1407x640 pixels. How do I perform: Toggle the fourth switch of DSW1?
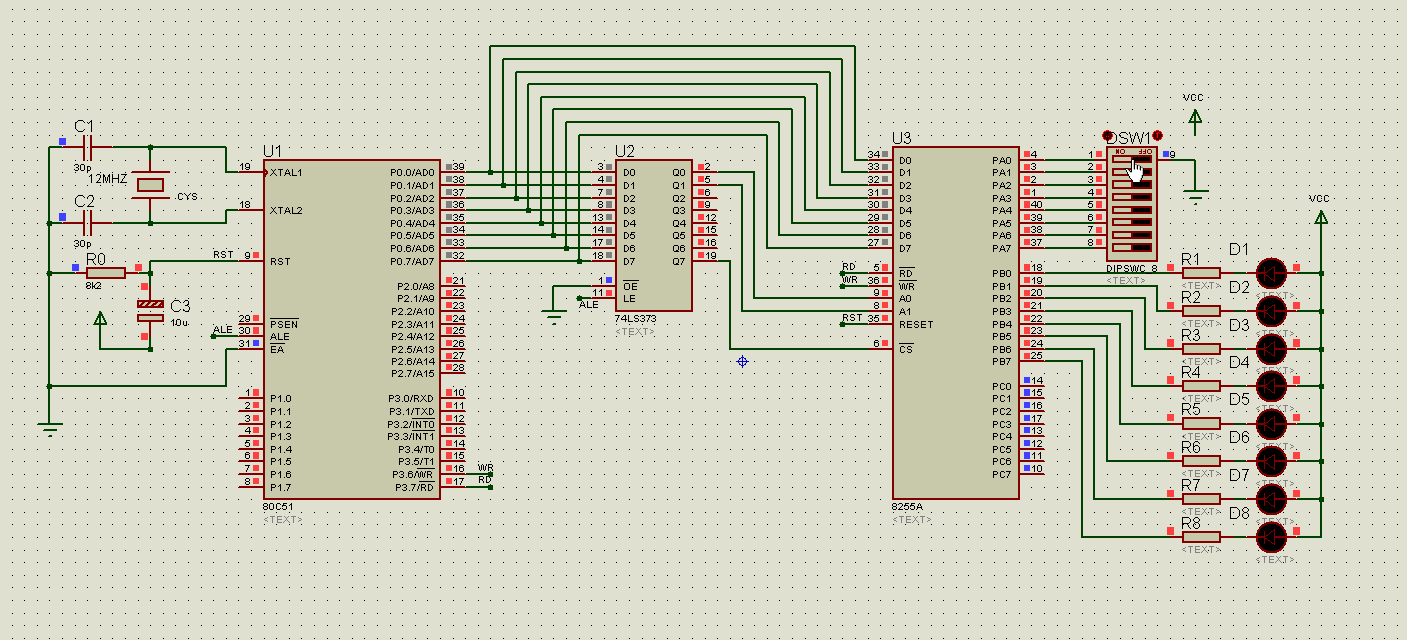[x=1132, y=196]
